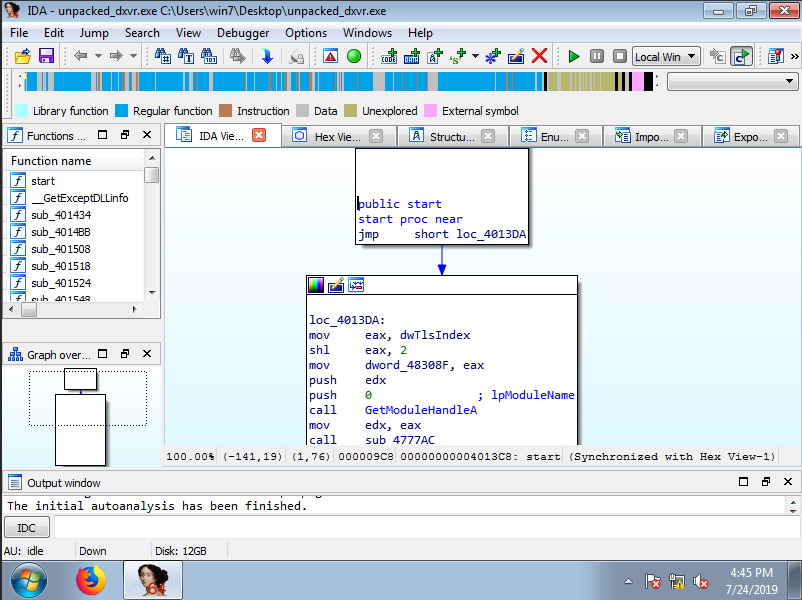Select sub_401524 in Functions list
The height and width of the screenshot is (600, 802).
(x=60, y=283)
